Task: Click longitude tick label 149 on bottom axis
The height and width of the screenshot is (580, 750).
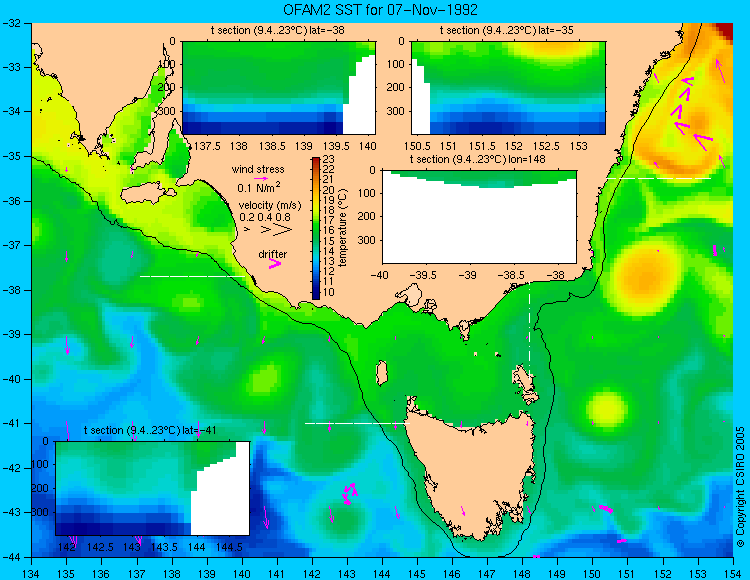Action: point(557,574)
